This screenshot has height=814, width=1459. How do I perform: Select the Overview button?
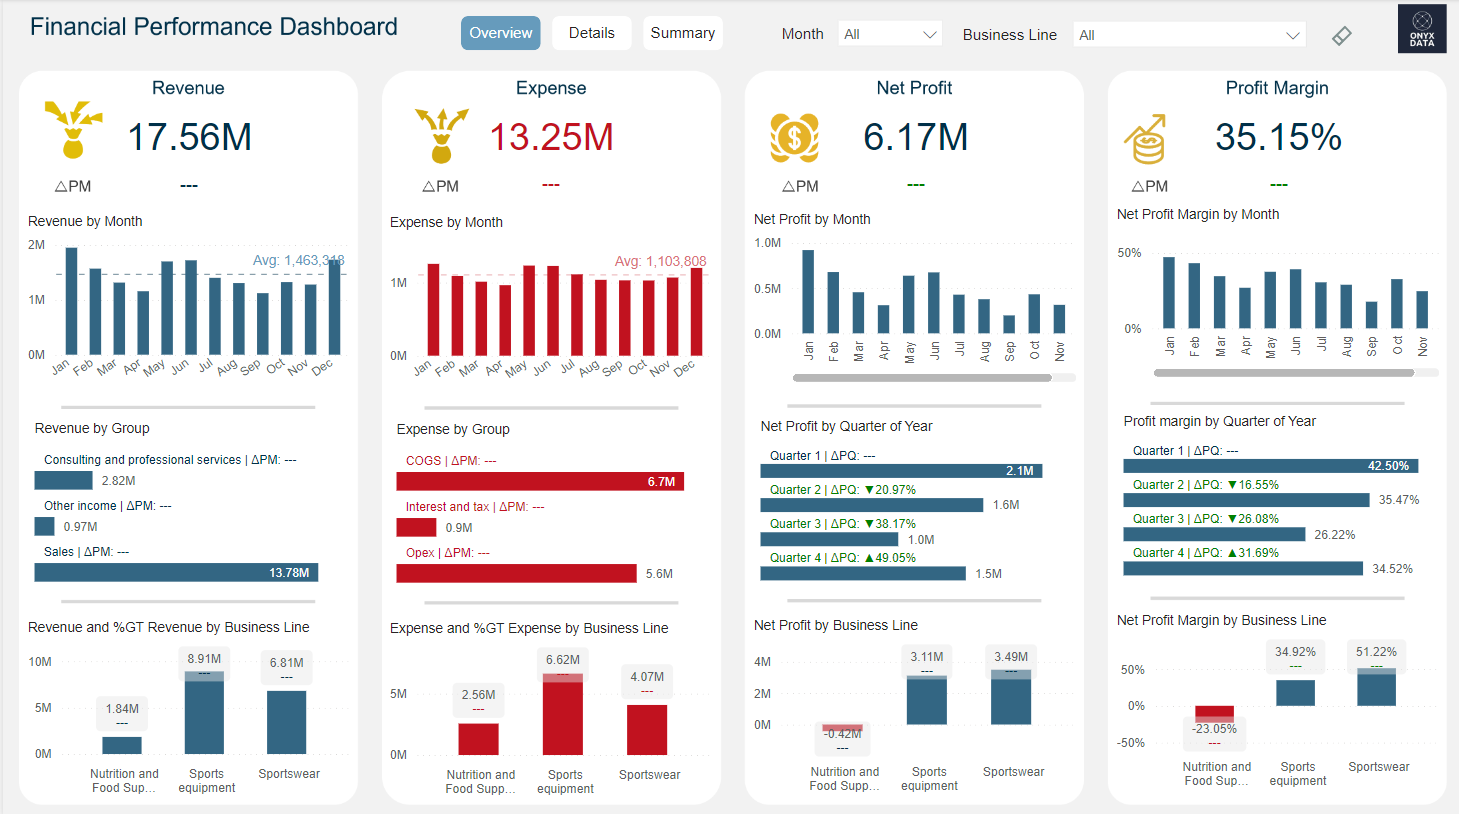click(500, 33)
